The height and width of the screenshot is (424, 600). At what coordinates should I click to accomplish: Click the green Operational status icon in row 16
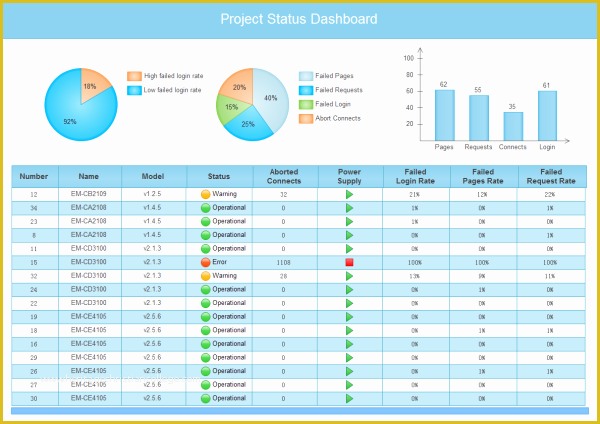[205, 344]
